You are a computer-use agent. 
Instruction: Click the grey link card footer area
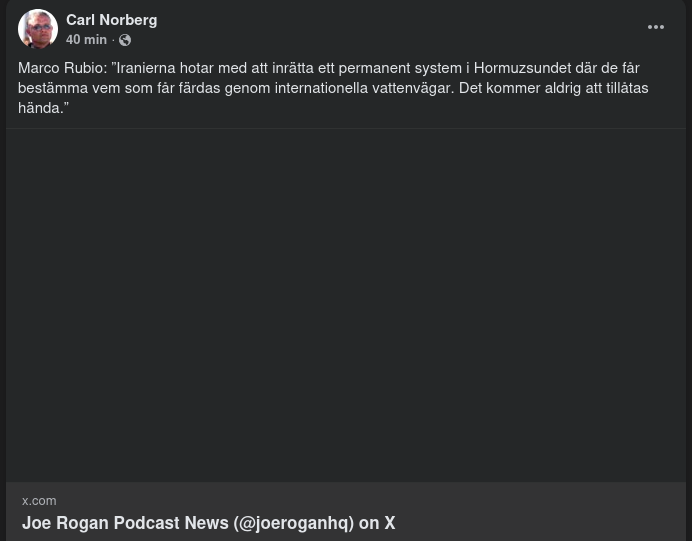(346, 511)
